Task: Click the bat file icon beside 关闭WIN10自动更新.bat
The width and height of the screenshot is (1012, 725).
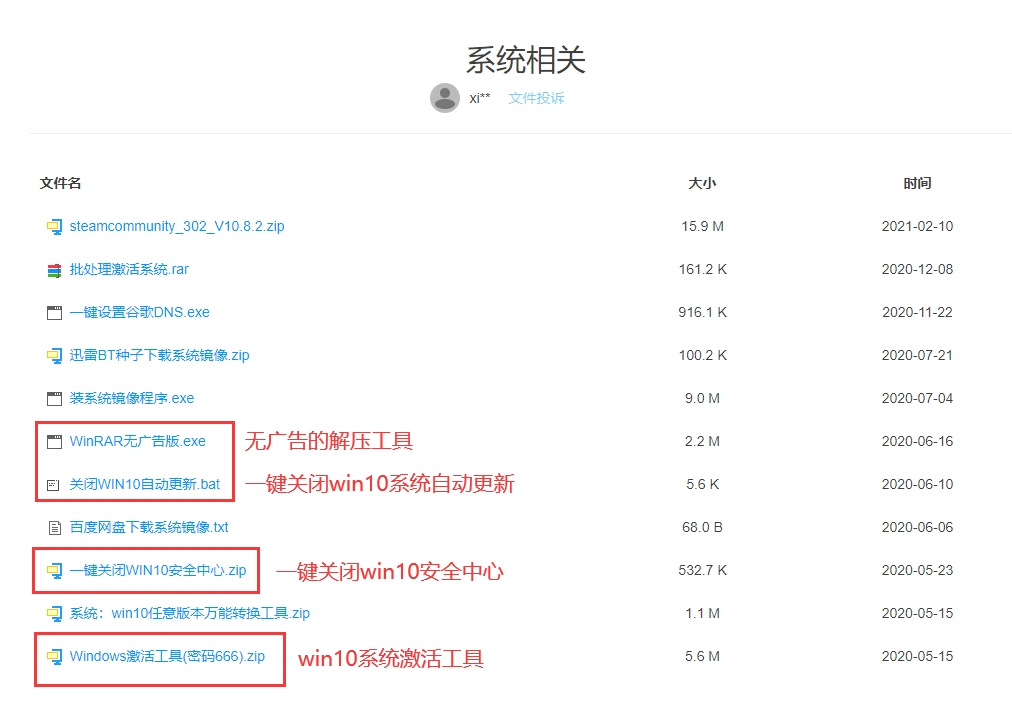Action: [54, 484]
